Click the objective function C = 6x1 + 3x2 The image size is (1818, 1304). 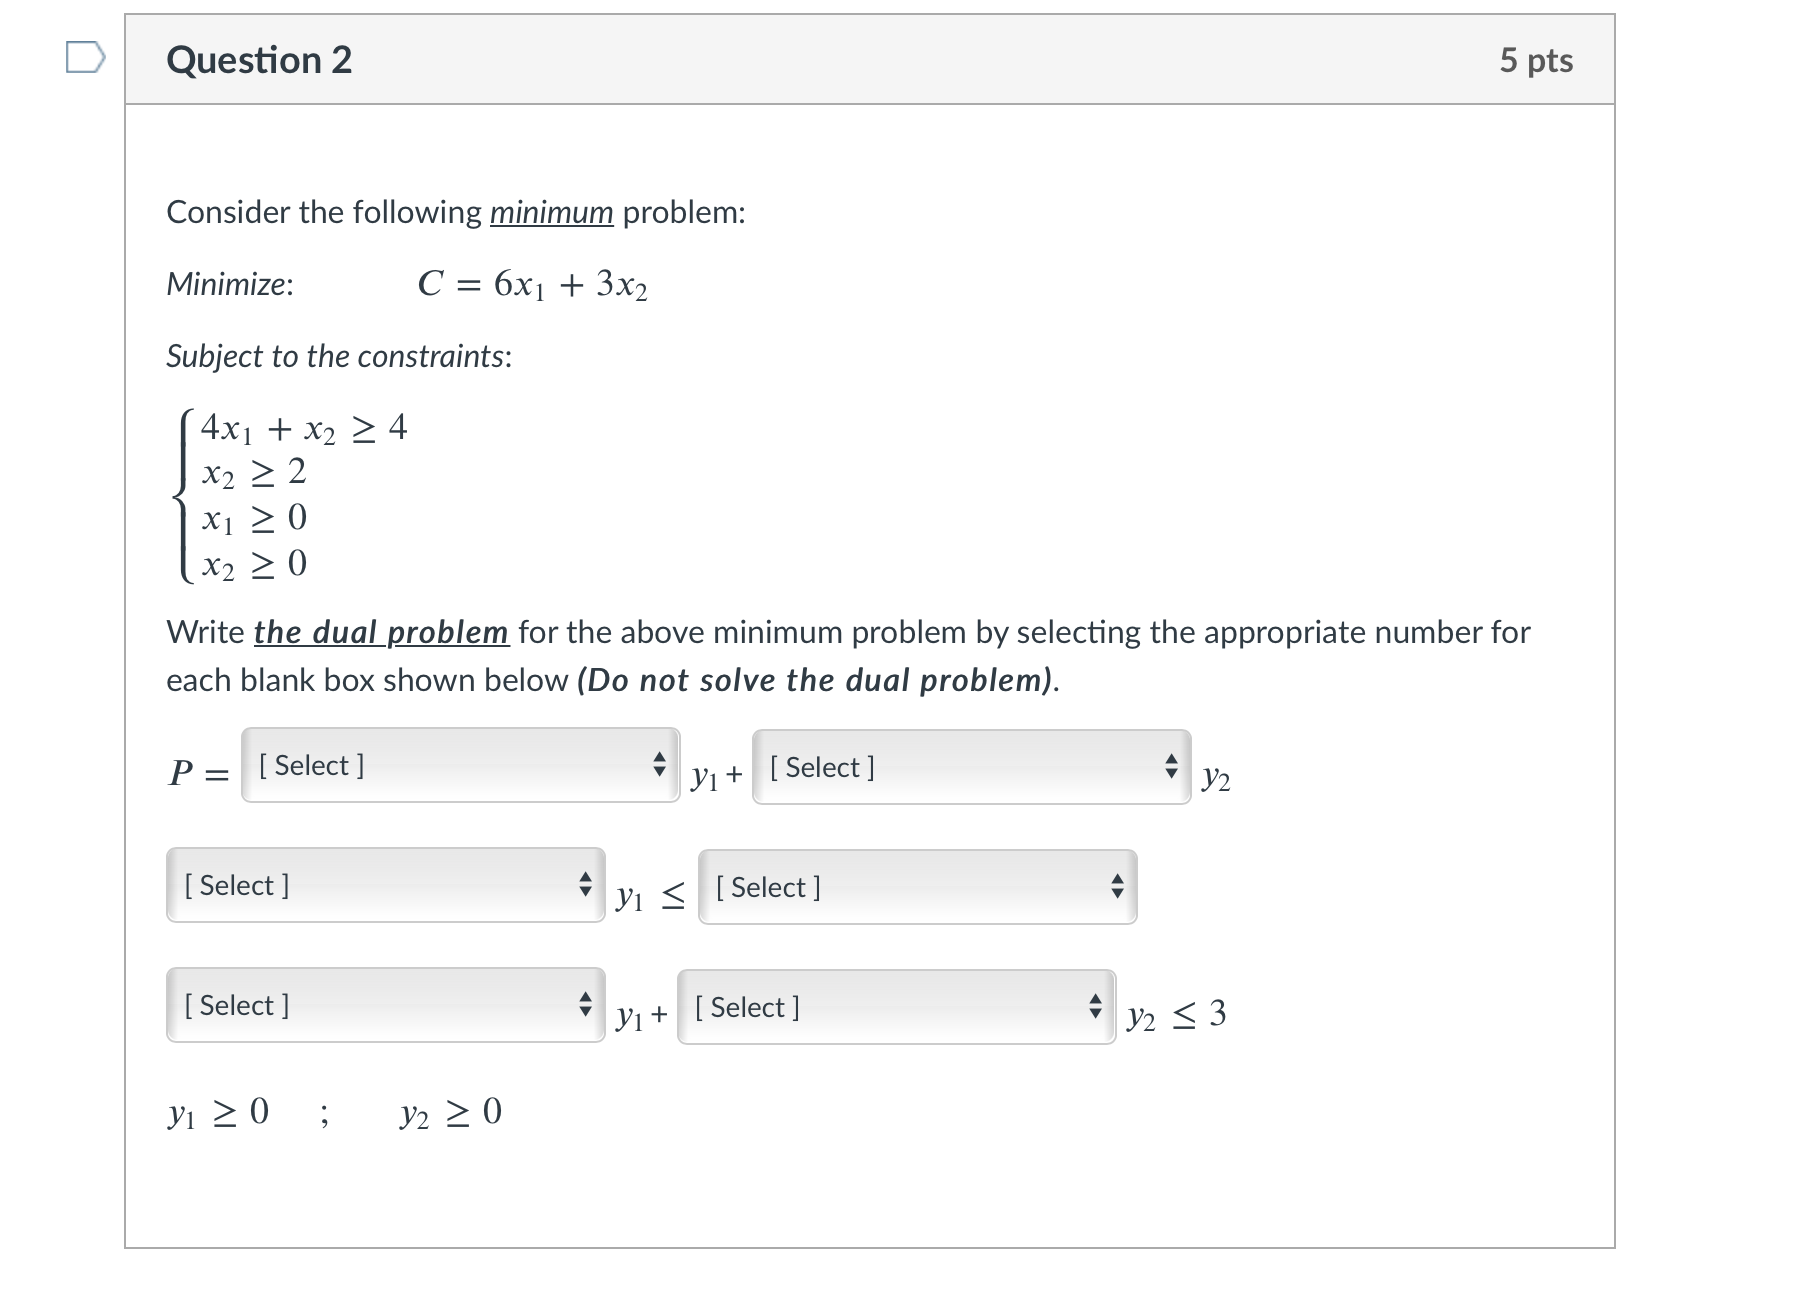(x=533, y=285)
